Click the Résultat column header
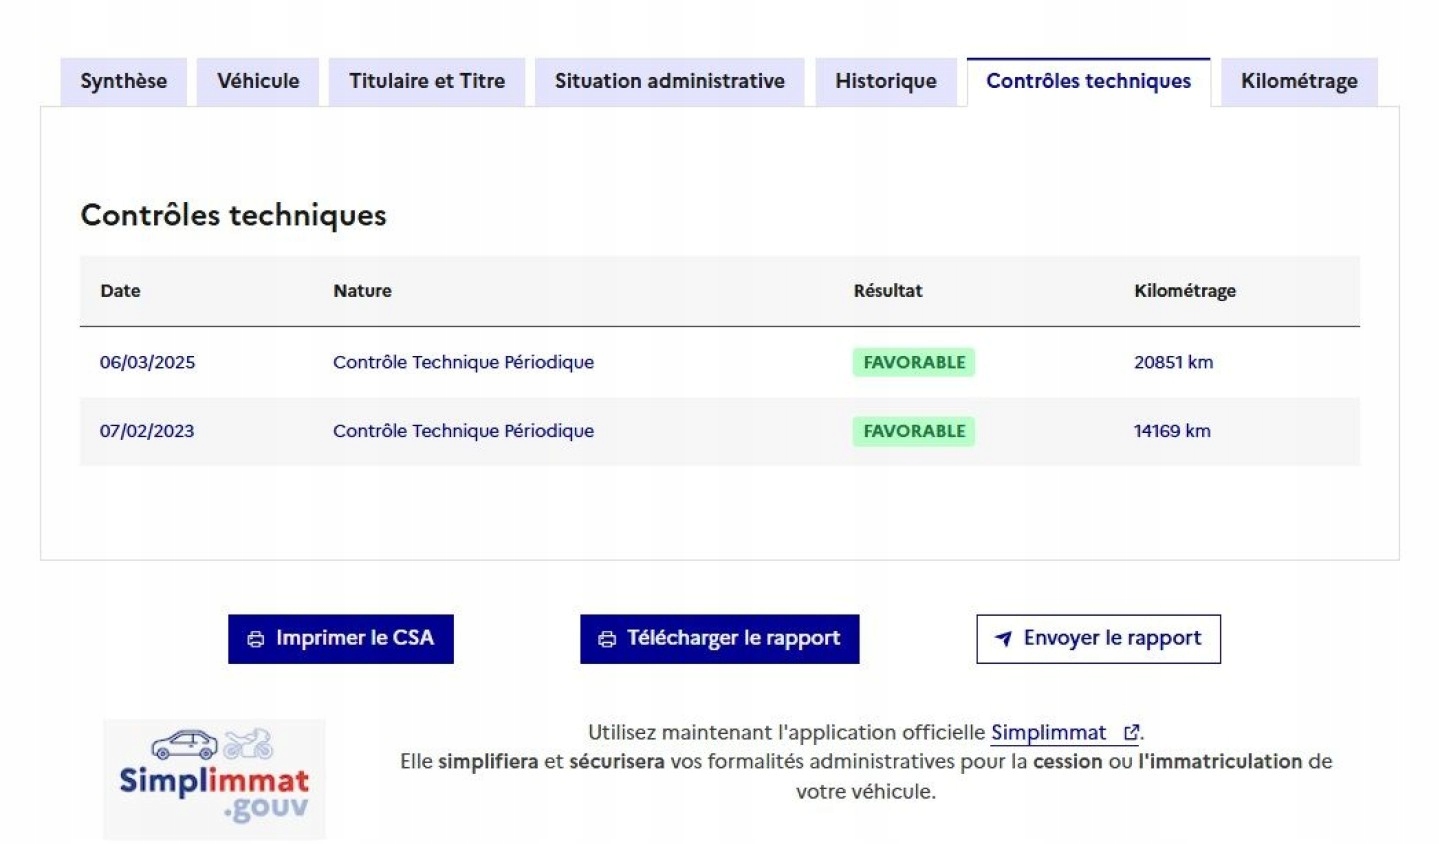 click(x=888, y=291)
